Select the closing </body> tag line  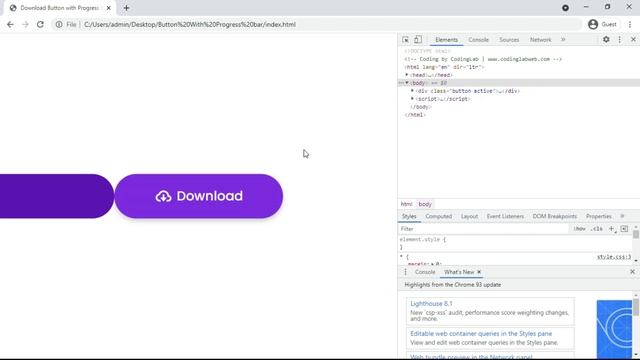coord(420,107)
